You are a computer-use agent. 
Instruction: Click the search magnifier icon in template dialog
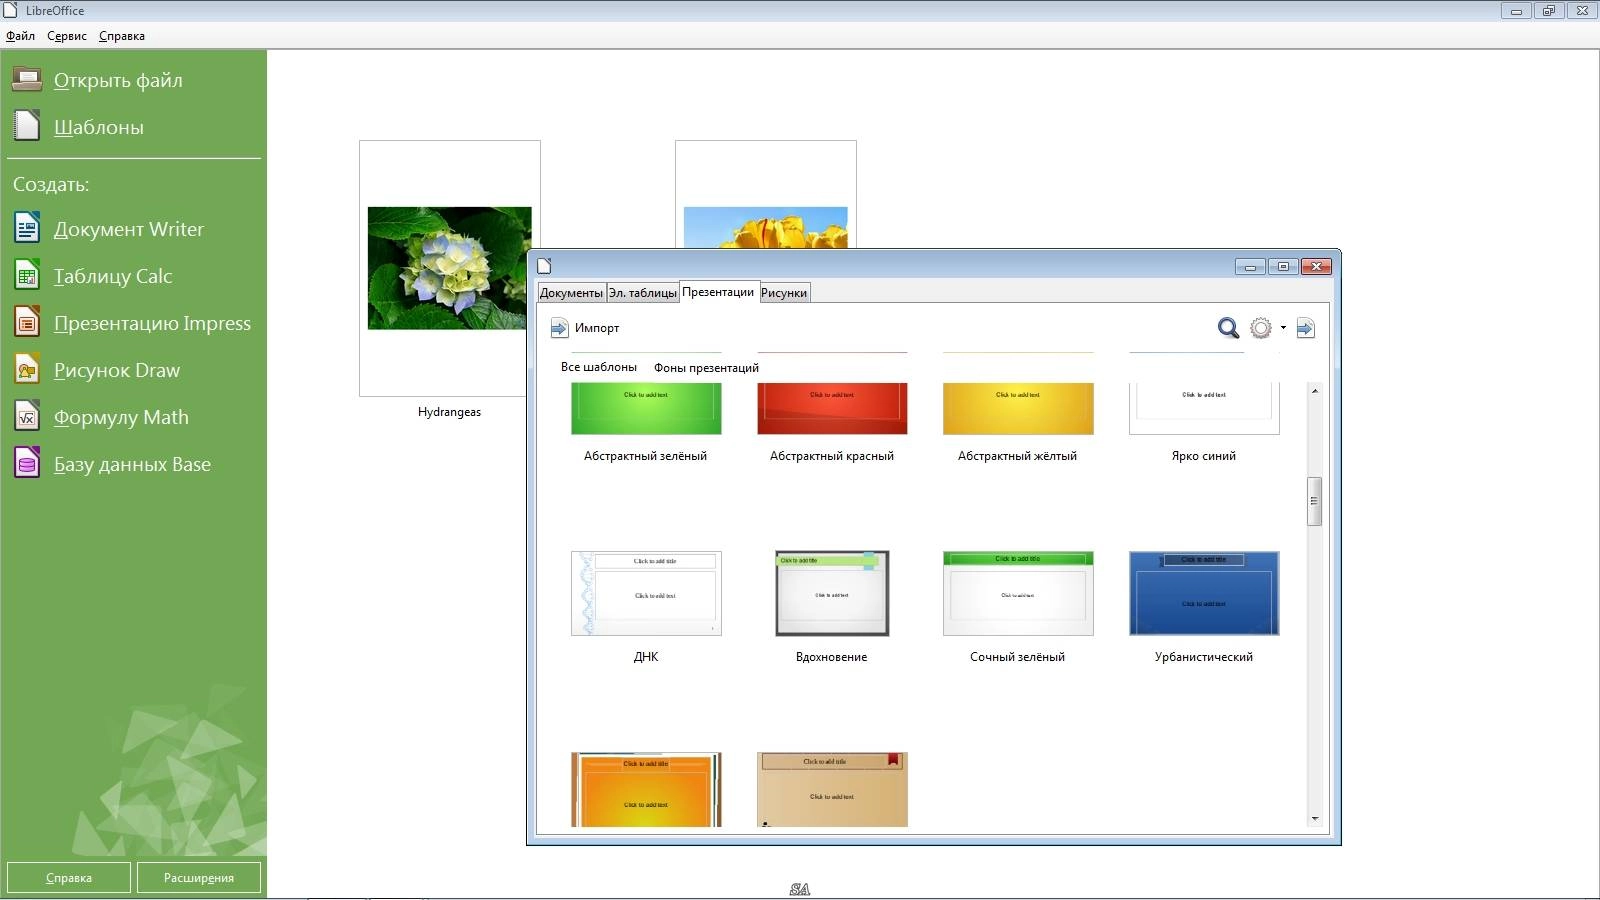coord(1228,328)
